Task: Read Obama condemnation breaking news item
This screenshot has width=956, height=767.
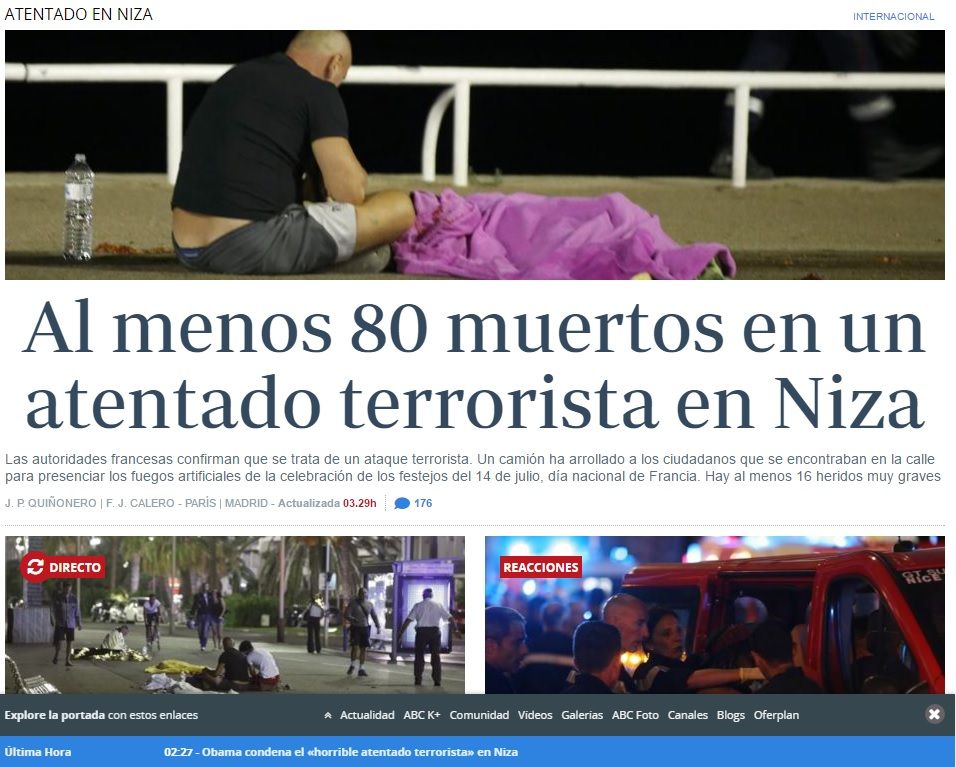Action: pyautogui.click(x=340, y=752)
